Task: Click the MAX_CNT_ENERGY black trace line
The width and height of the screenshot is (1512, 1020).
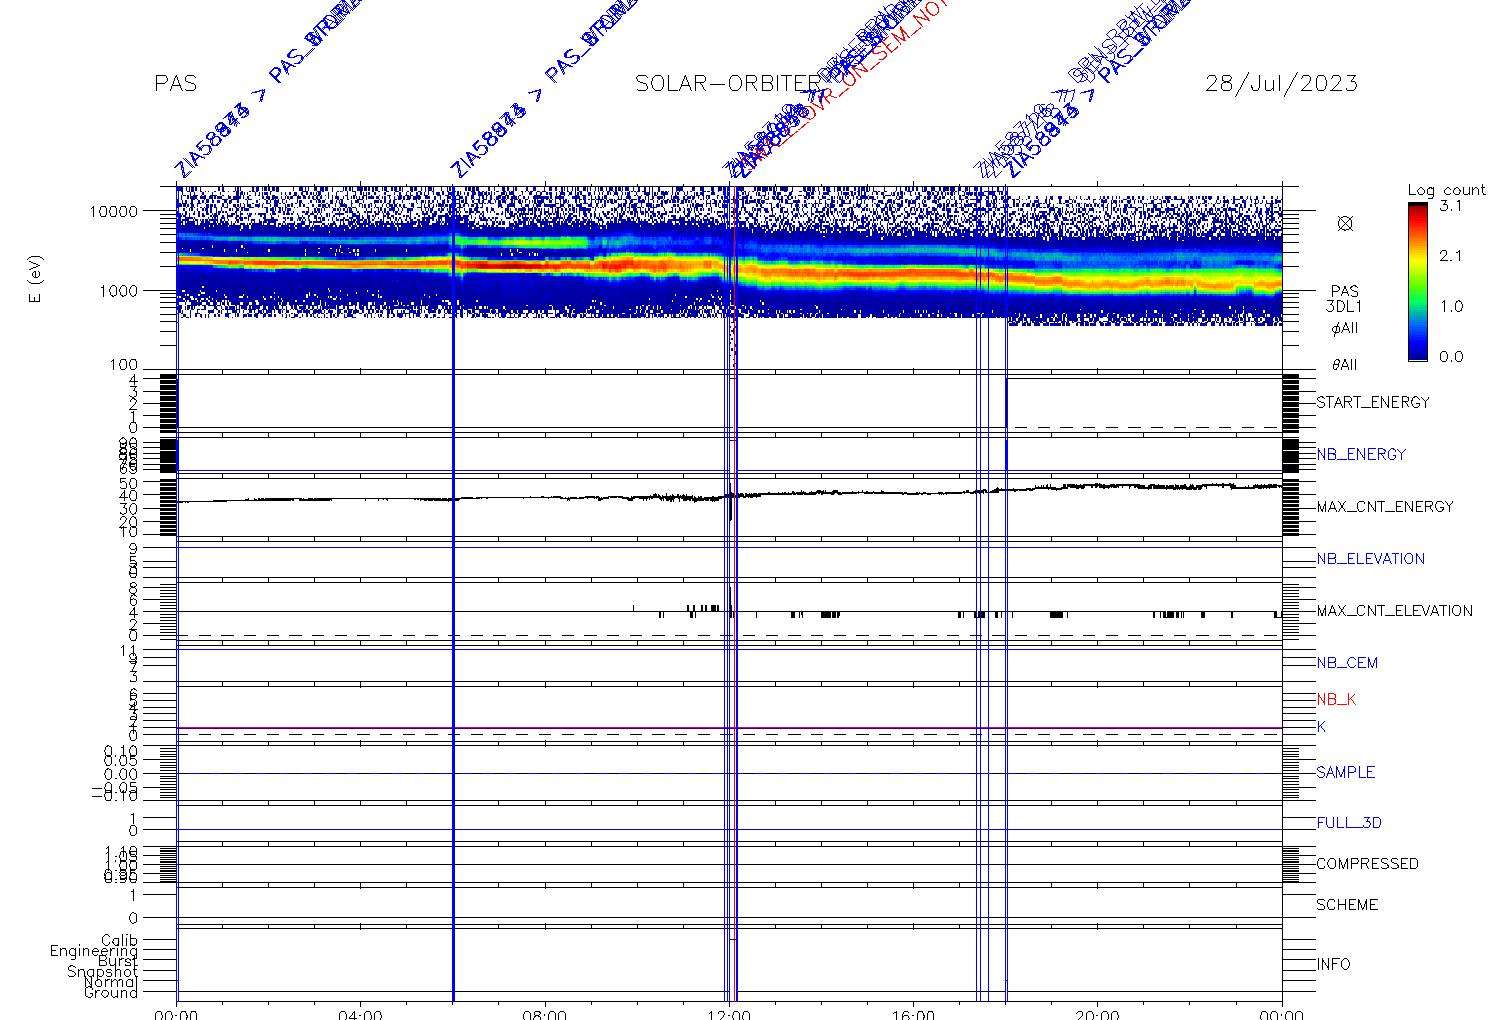Action: point(729,495)
